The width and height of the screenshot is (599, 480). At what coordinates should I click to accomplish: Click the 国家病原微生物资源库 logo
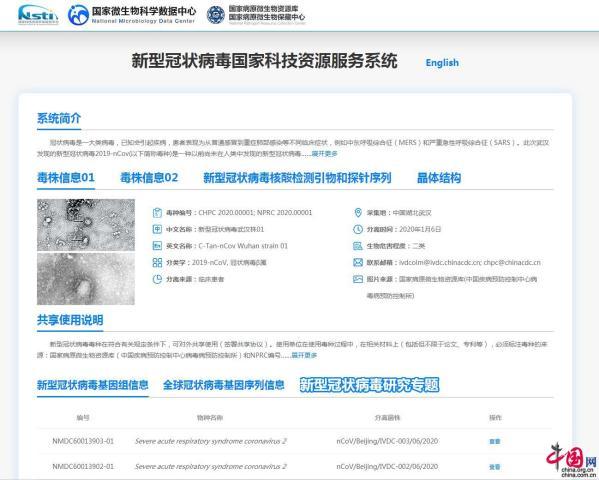pyautogui.click(x=256, y=15)
